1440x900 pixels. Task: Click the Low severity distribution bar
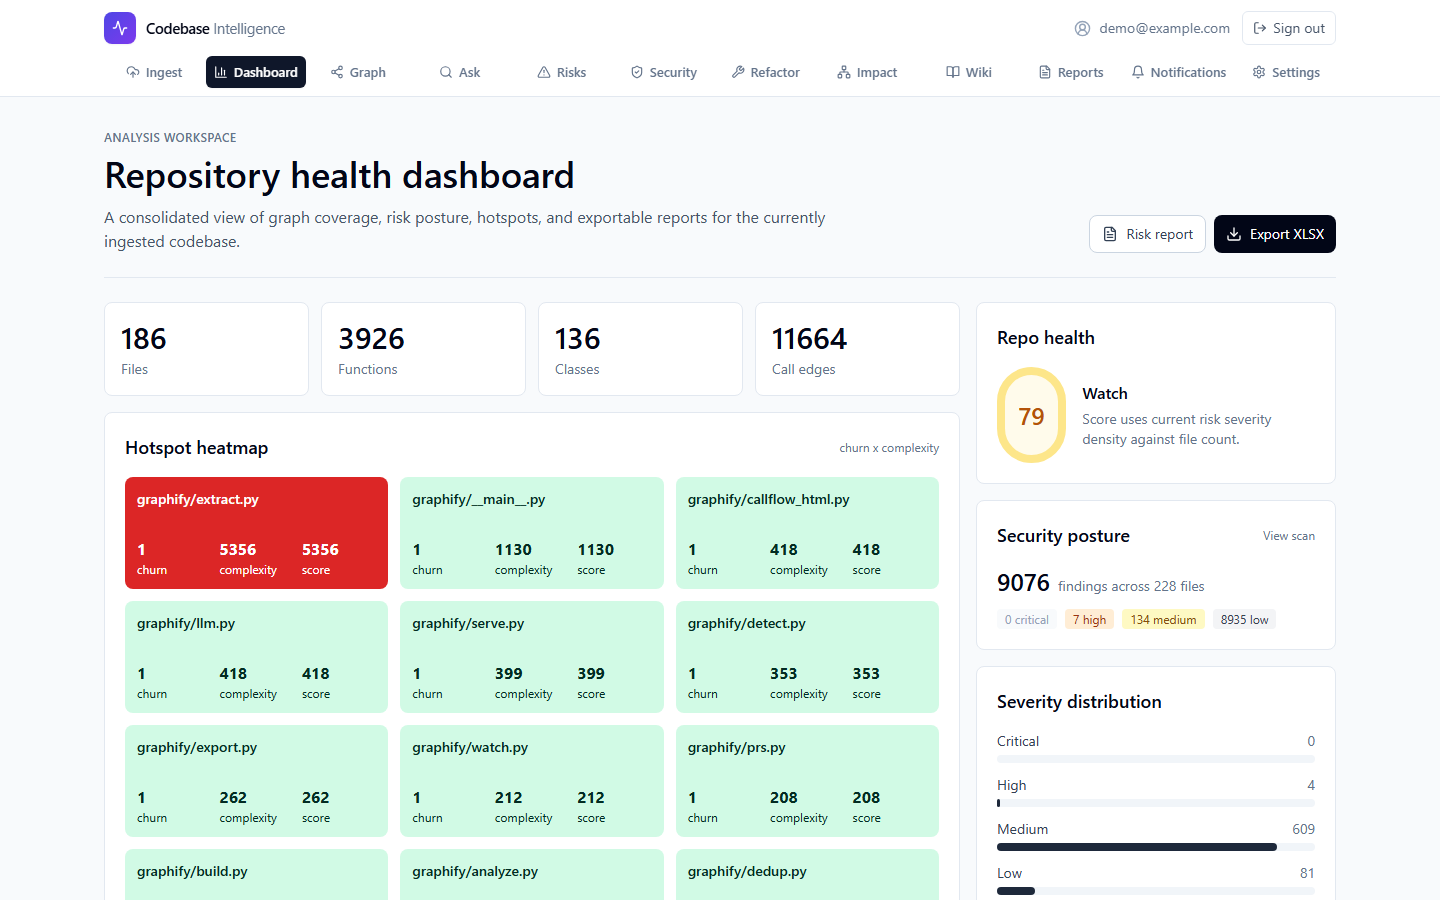tap(1156, 891)
